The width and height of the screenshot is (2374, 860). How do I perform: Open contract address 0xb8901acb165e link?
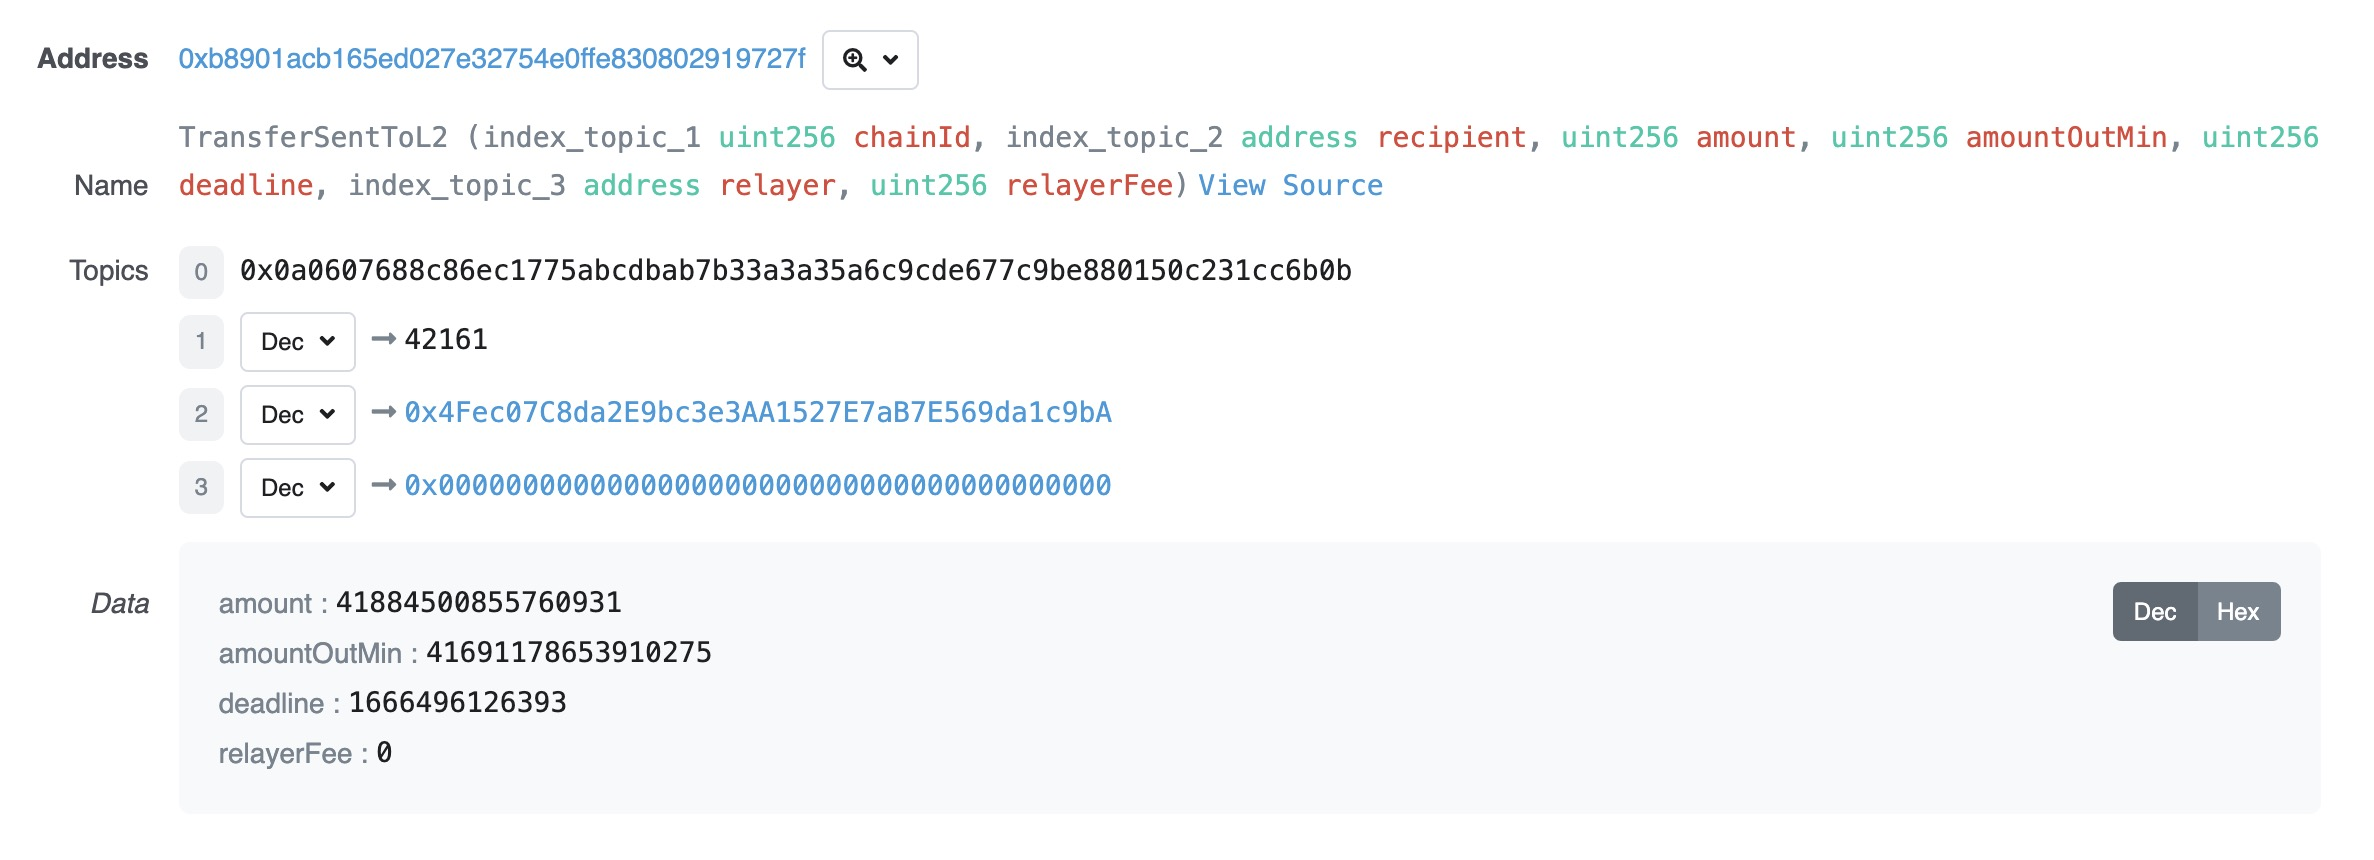click(x=491, y=59)
